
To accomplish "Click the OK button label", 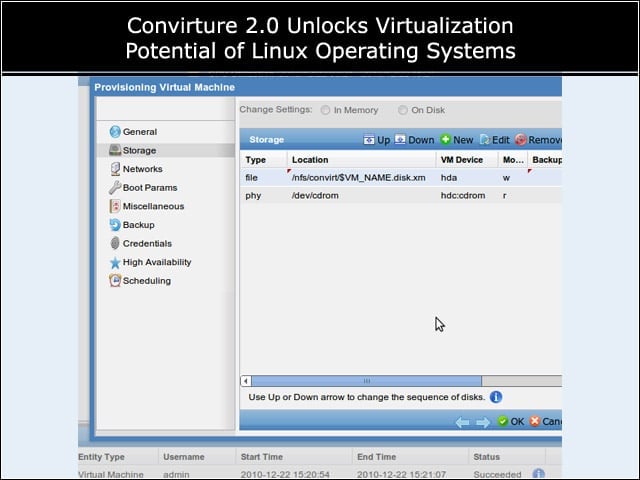I will click(517, 422).
